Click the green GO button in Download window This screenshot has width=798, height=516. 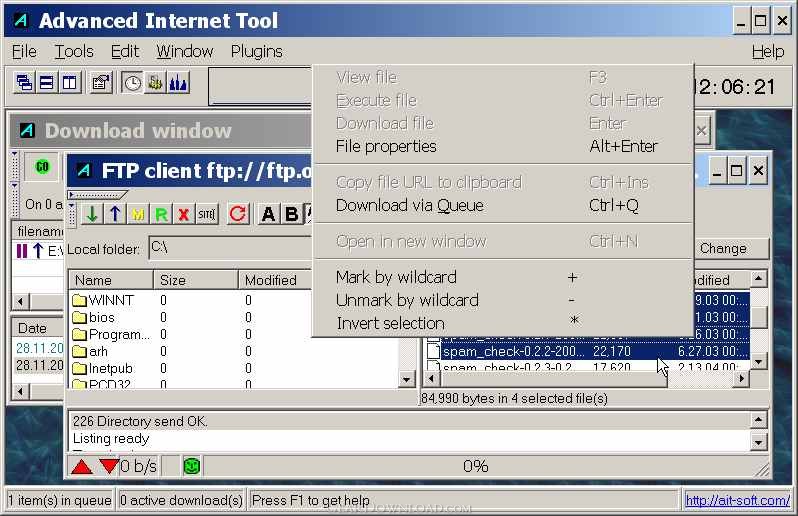43,167
